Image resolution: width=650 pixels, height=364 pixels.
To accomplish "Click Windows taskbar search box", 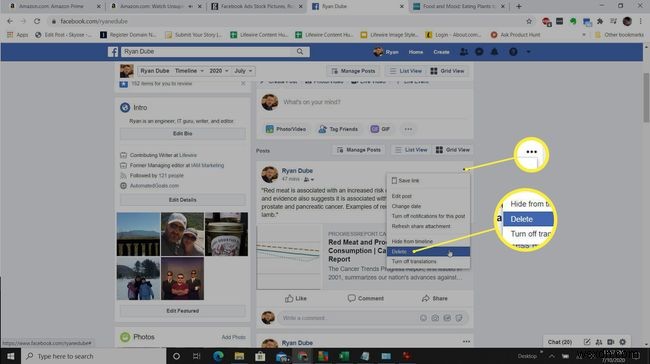I will (93, 356).
